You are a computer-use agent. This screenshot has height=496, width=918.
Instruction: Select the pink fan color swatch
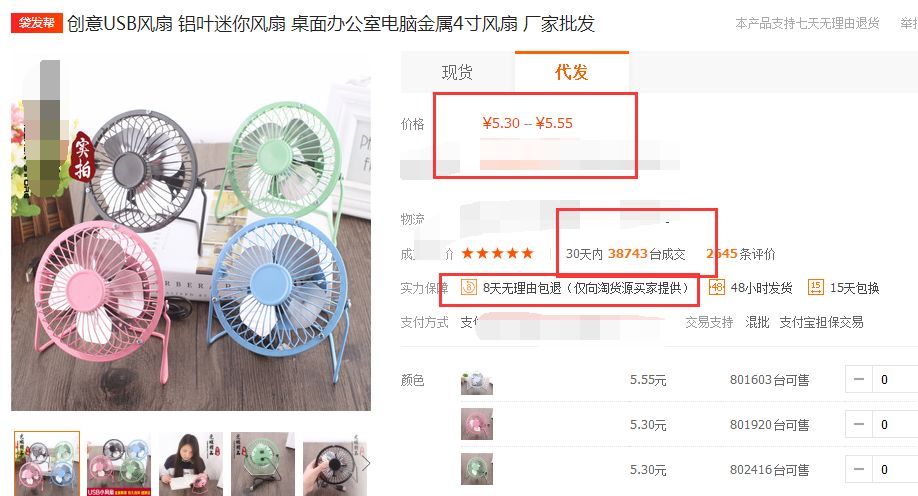[477, 425]
